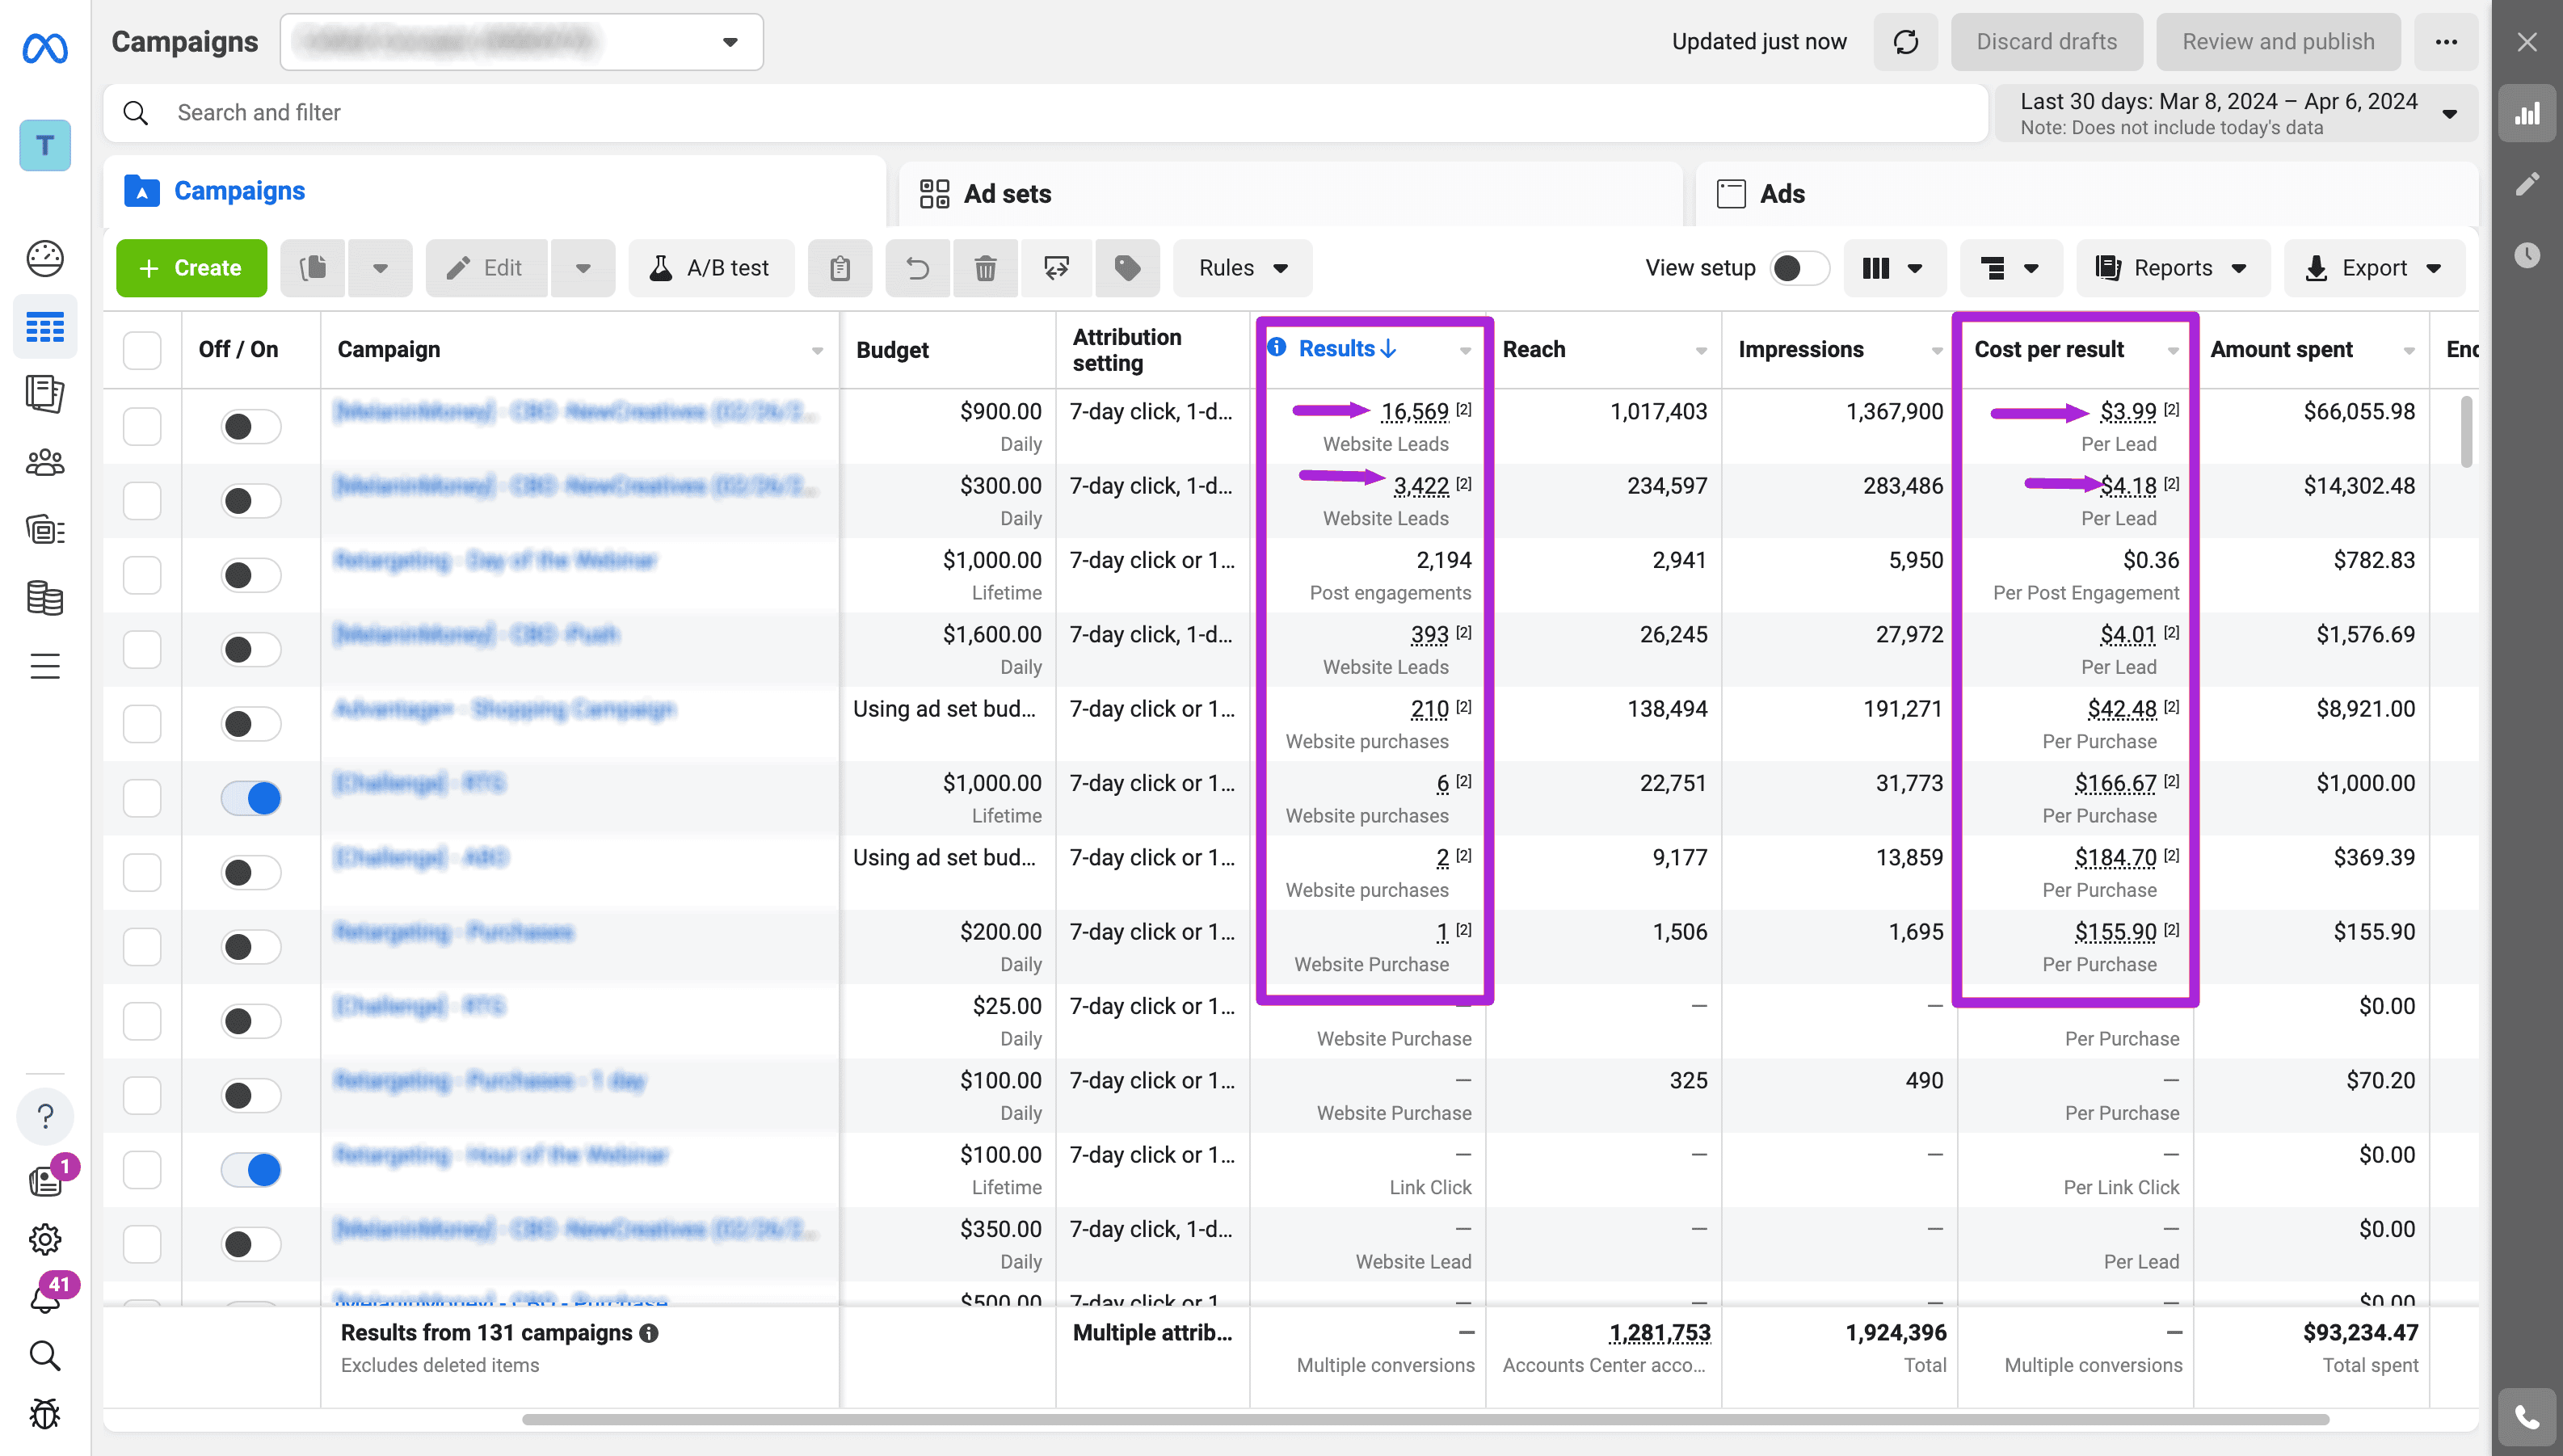Open the date range dropdown
The width and height of the screenshot is (2563, 1456).
tap(2236, 113)
